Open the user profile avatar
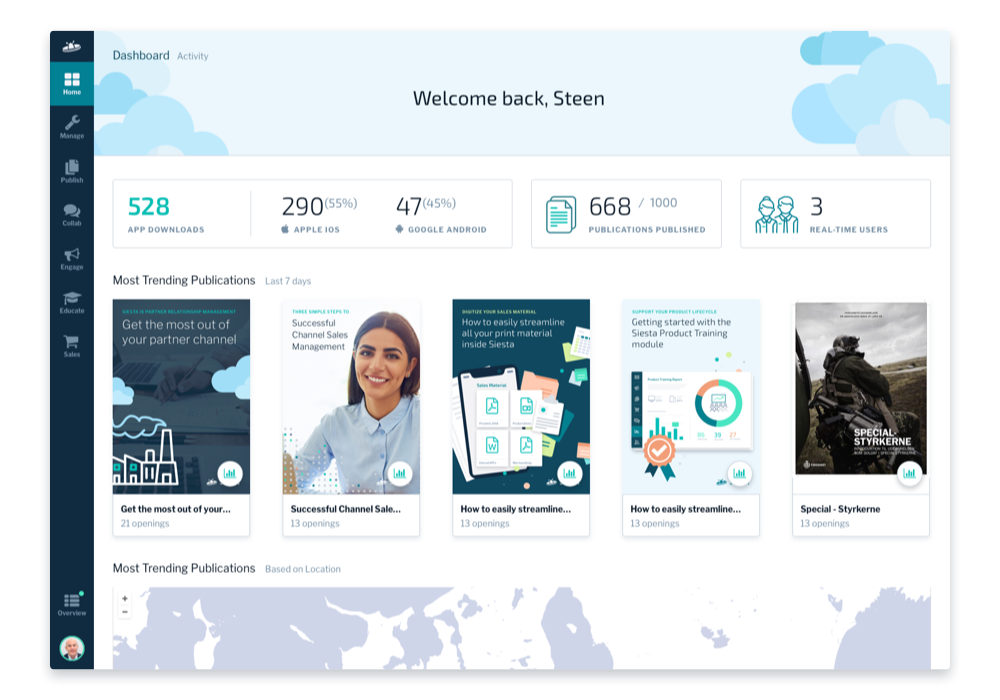Viewport: 1000px width, 700px height. click(x=72, y=648)
